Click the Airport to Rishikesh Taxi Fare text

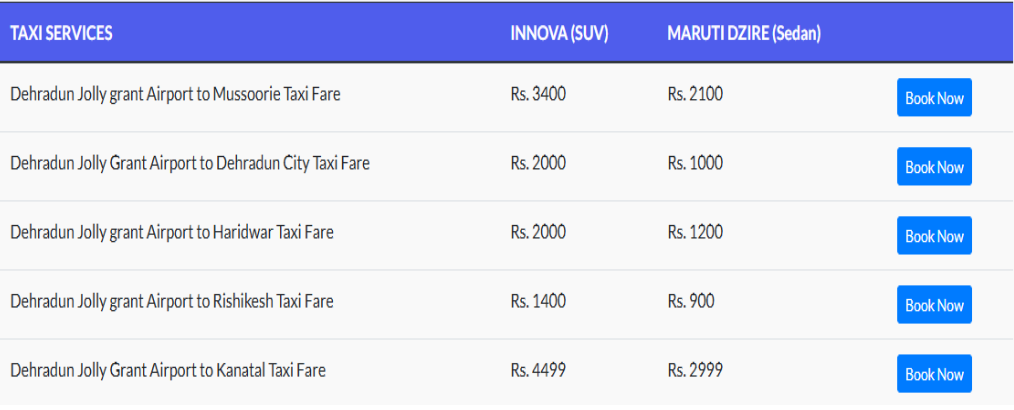[172, 301]
